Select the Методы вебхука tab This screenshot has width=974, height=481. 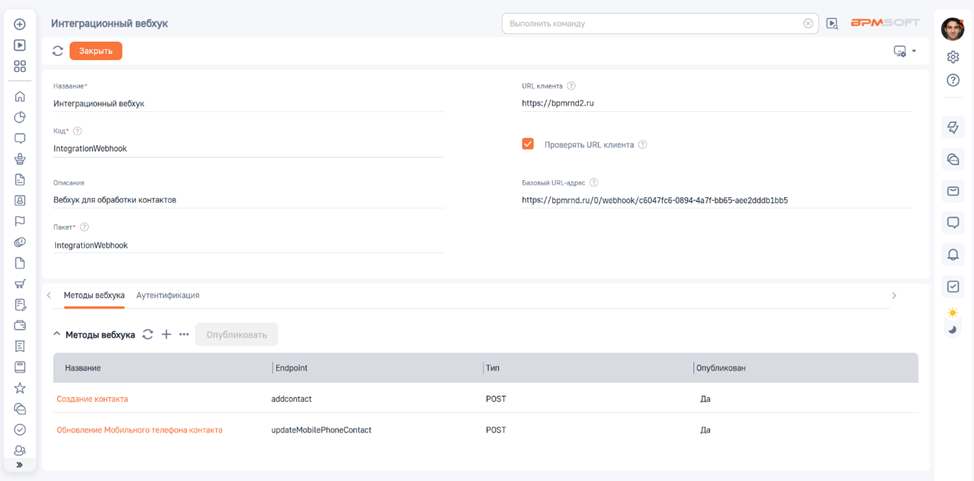(x=94, y=296)
